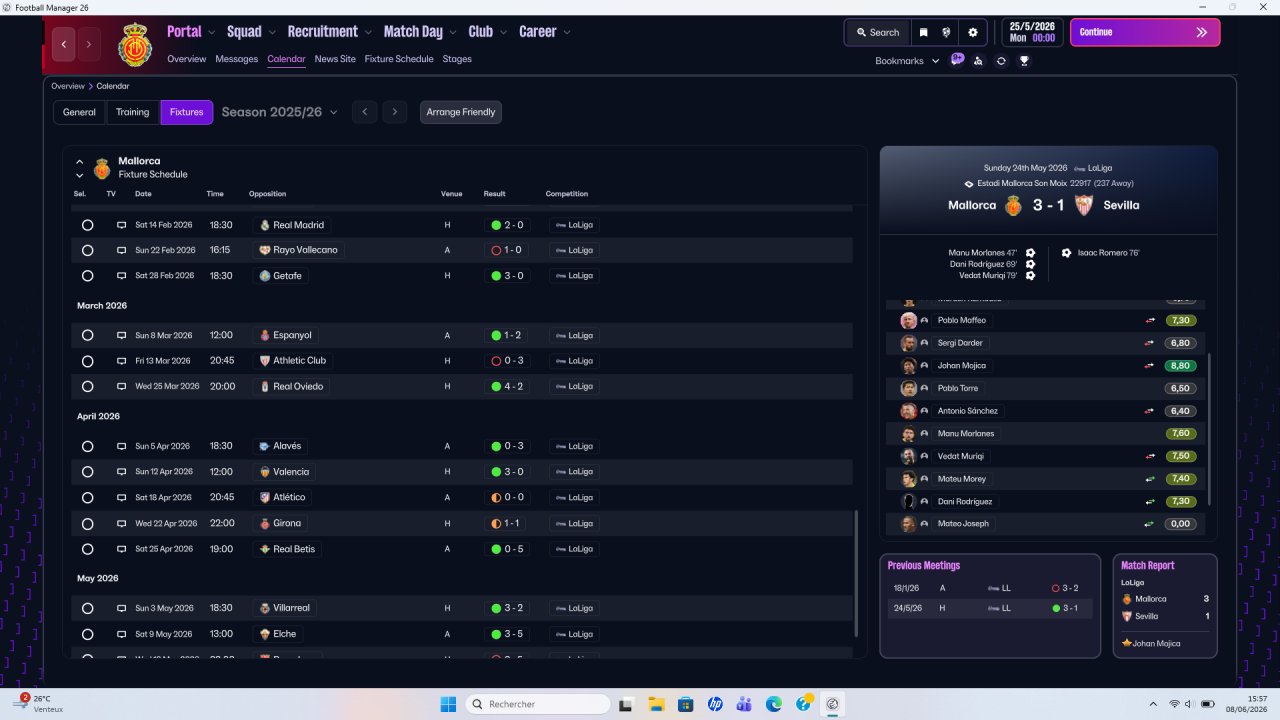Open the Messages sub-tab

(236, 59)
